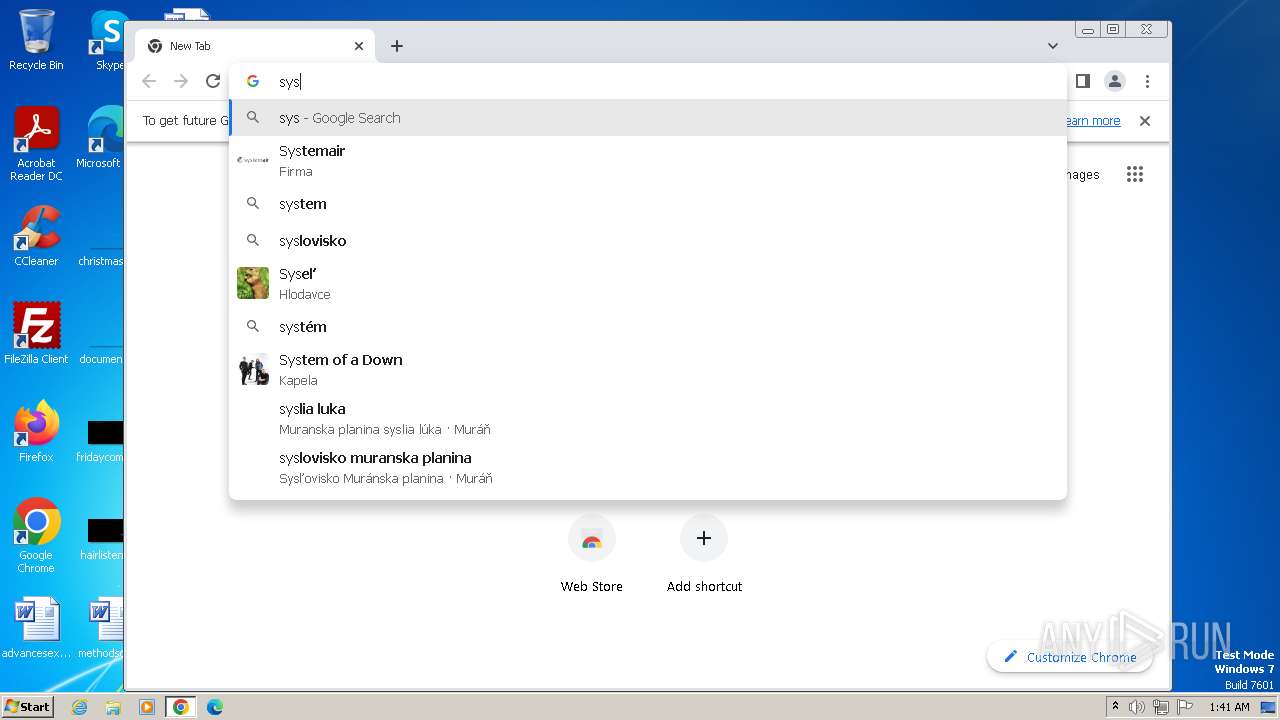Select the CCleaner desktop icon
The height and width of the screenshot is (720, 1280).
(x=36, y=236)
